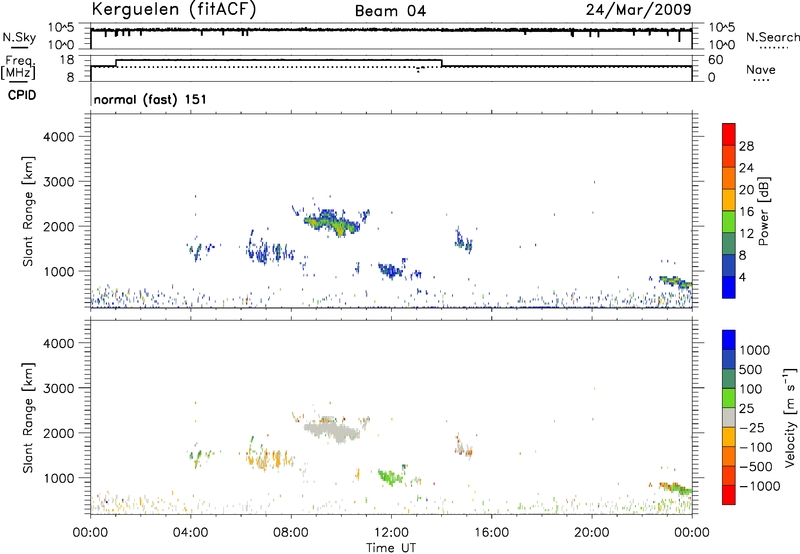Click the 'N.Search' legend label
Image resolution: width=800 pixels, height=554 pixels.
[x=773, y=37]
